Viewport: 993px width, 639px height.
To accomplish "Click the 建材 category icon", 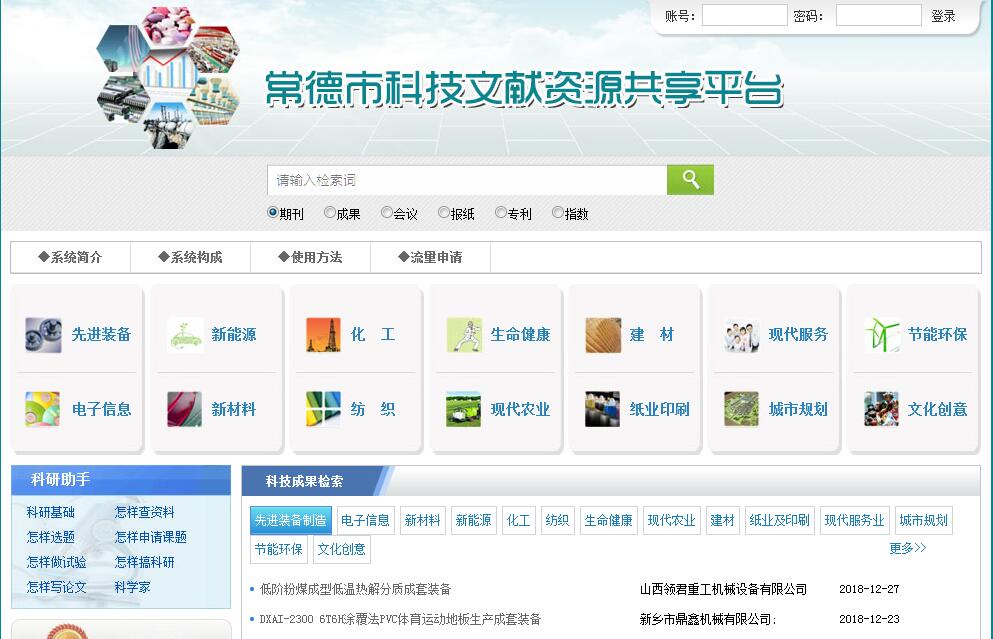I will coord(603,335).
